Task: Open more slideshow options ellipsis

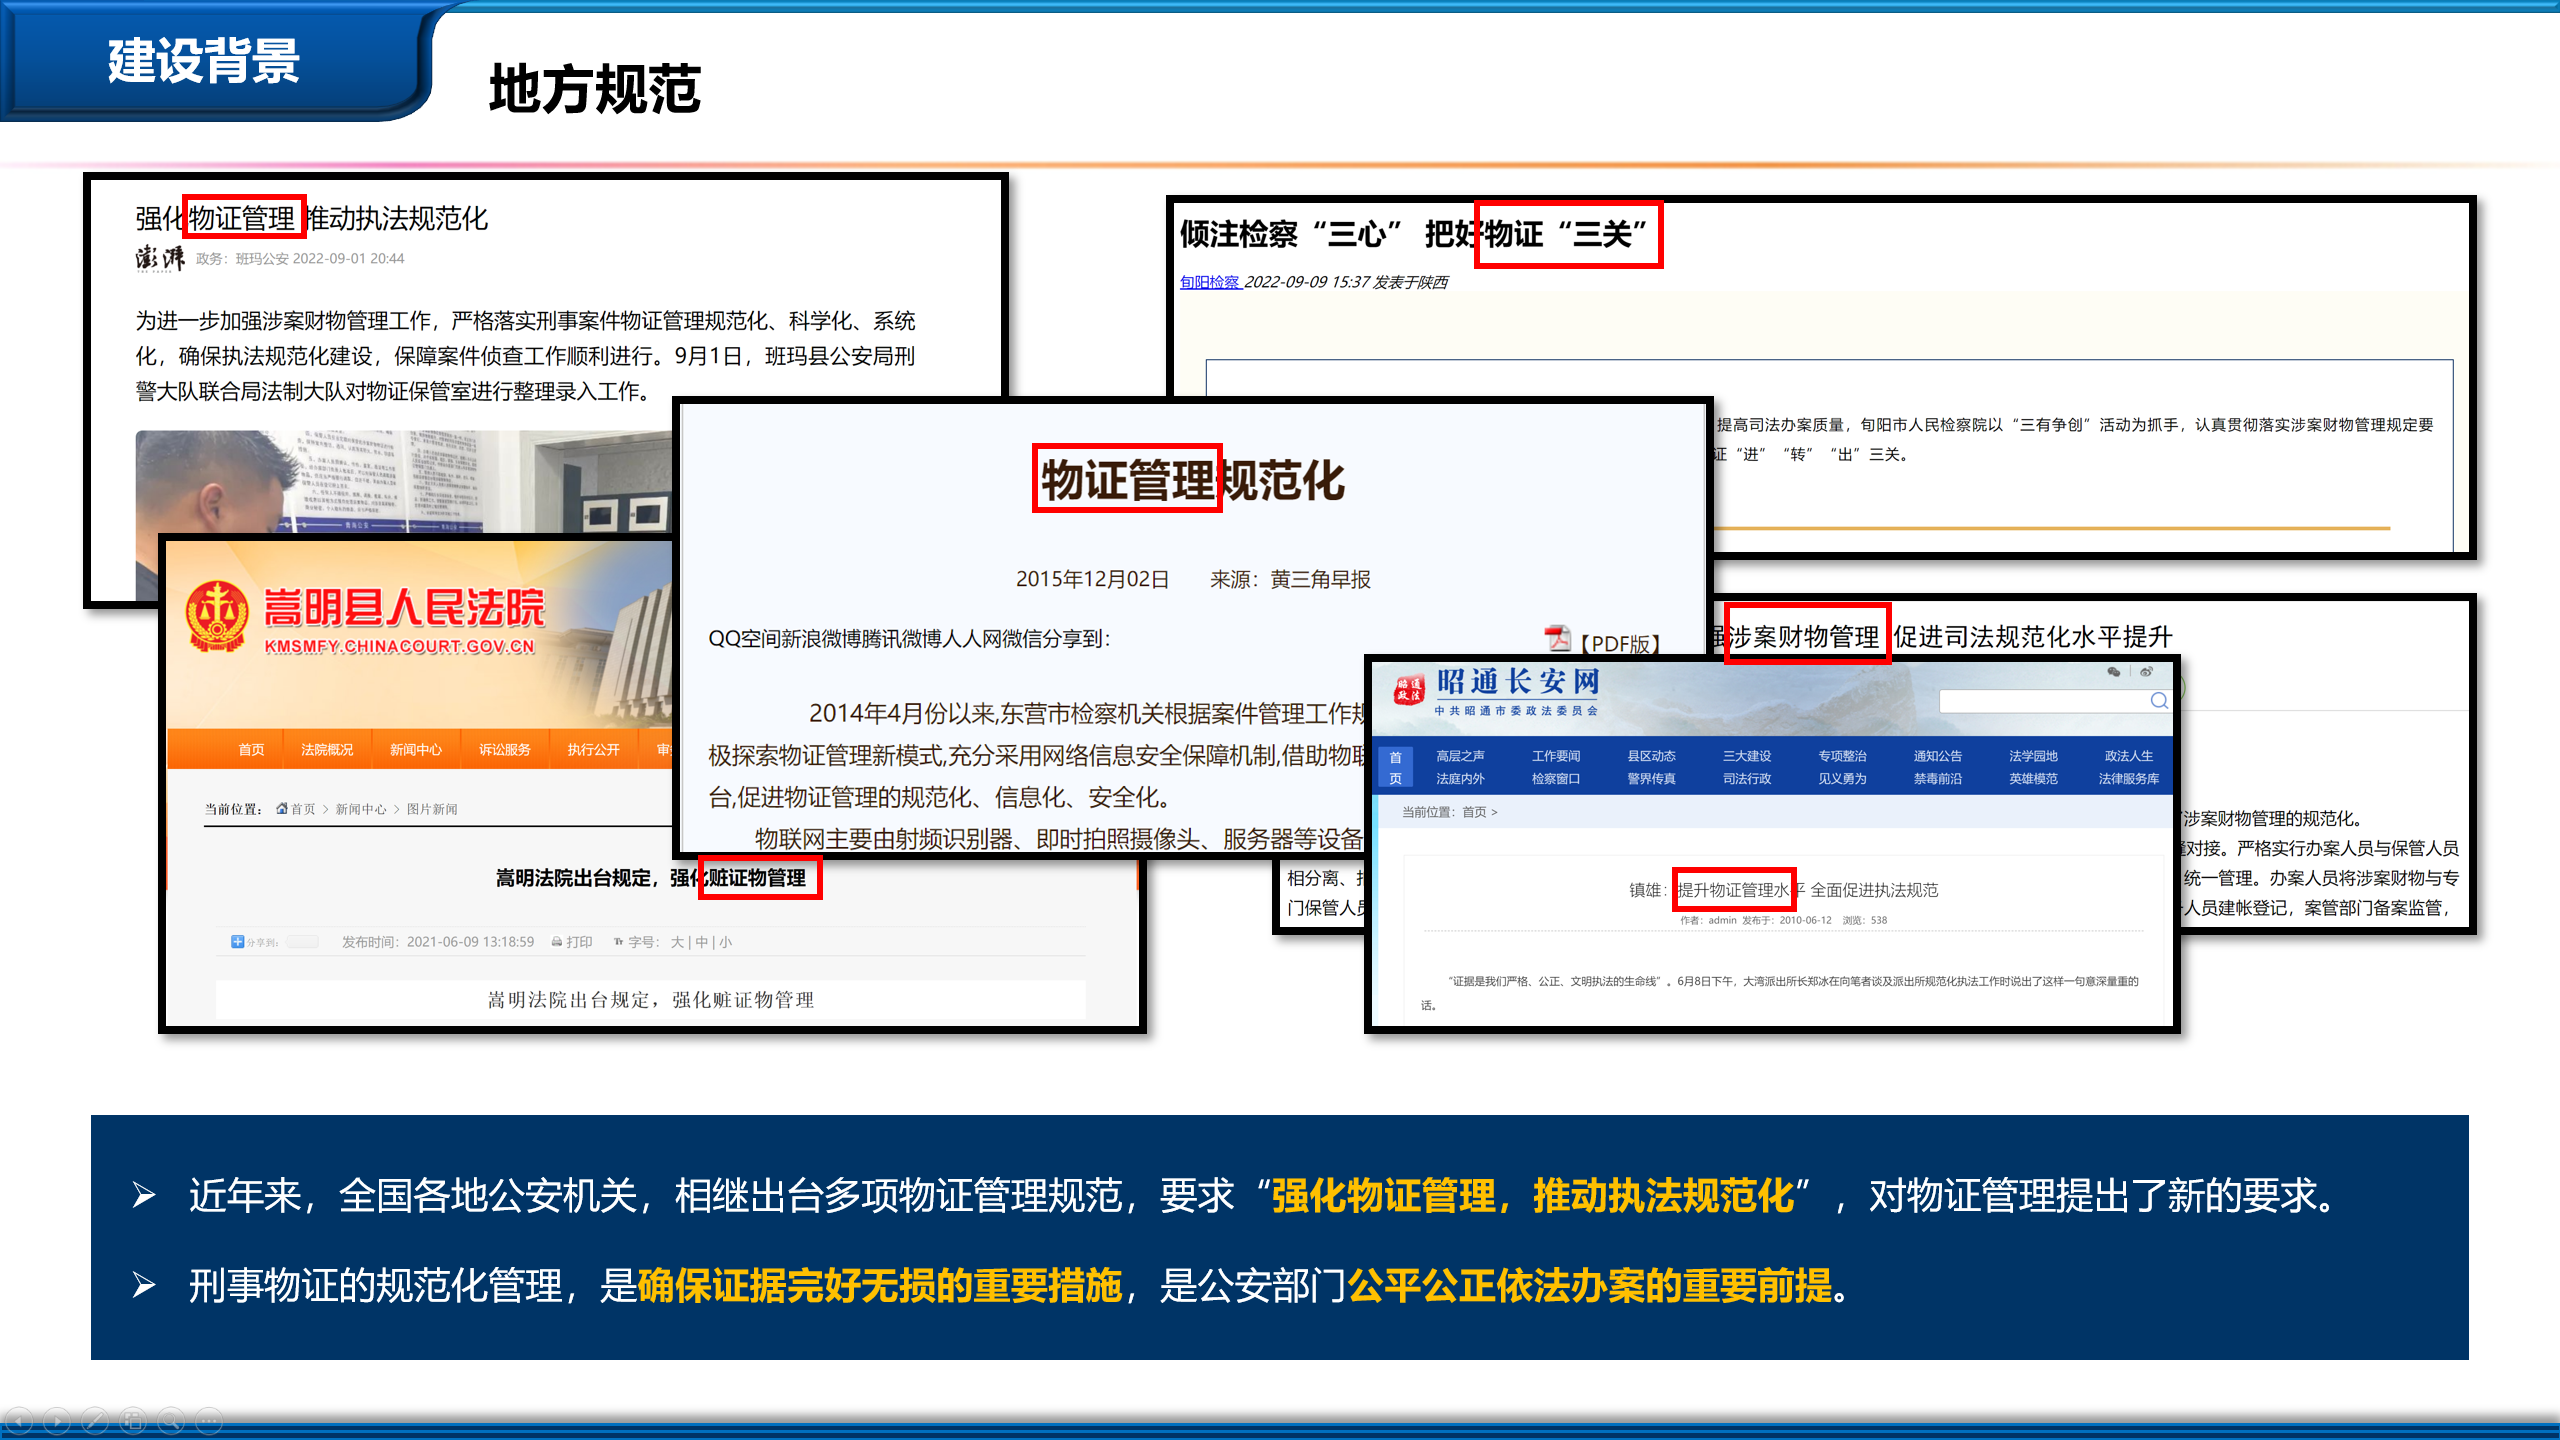Action: tap(209, 1421)
